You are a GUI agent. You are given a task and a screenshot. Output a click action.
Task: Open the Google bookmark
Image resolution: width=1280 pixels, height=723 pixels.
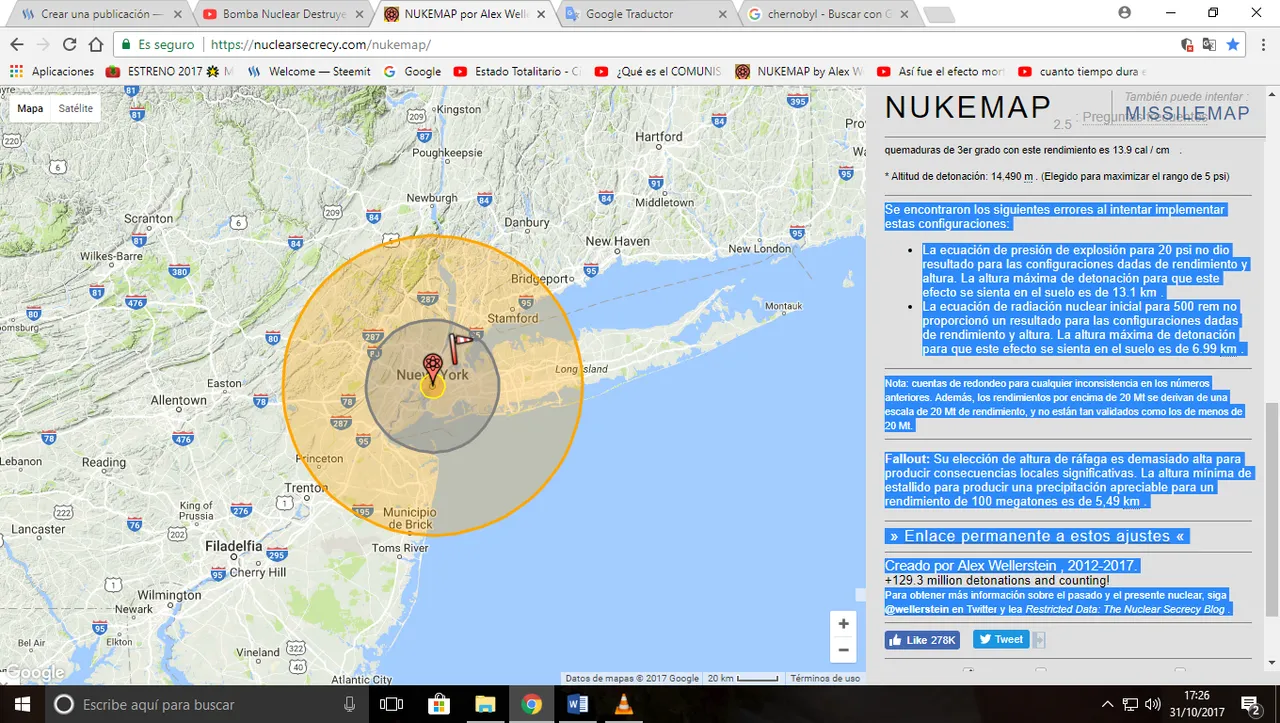412,71
